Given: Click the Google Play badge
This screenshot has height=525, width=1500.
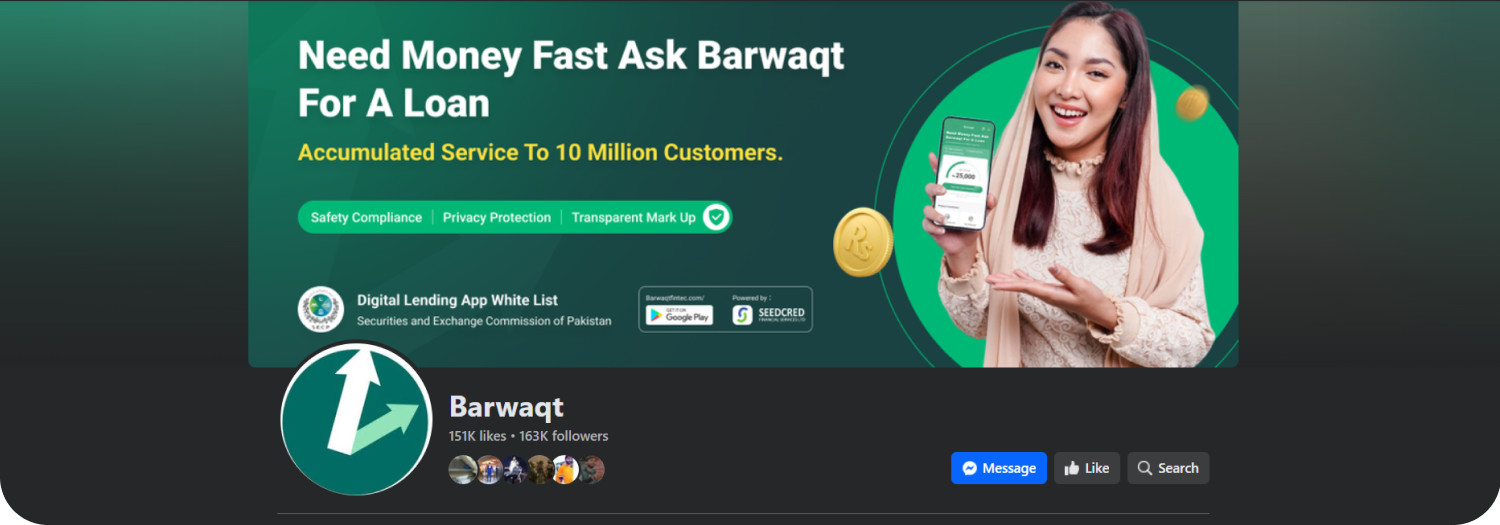Looking at the screenshot, I should 679,315.
